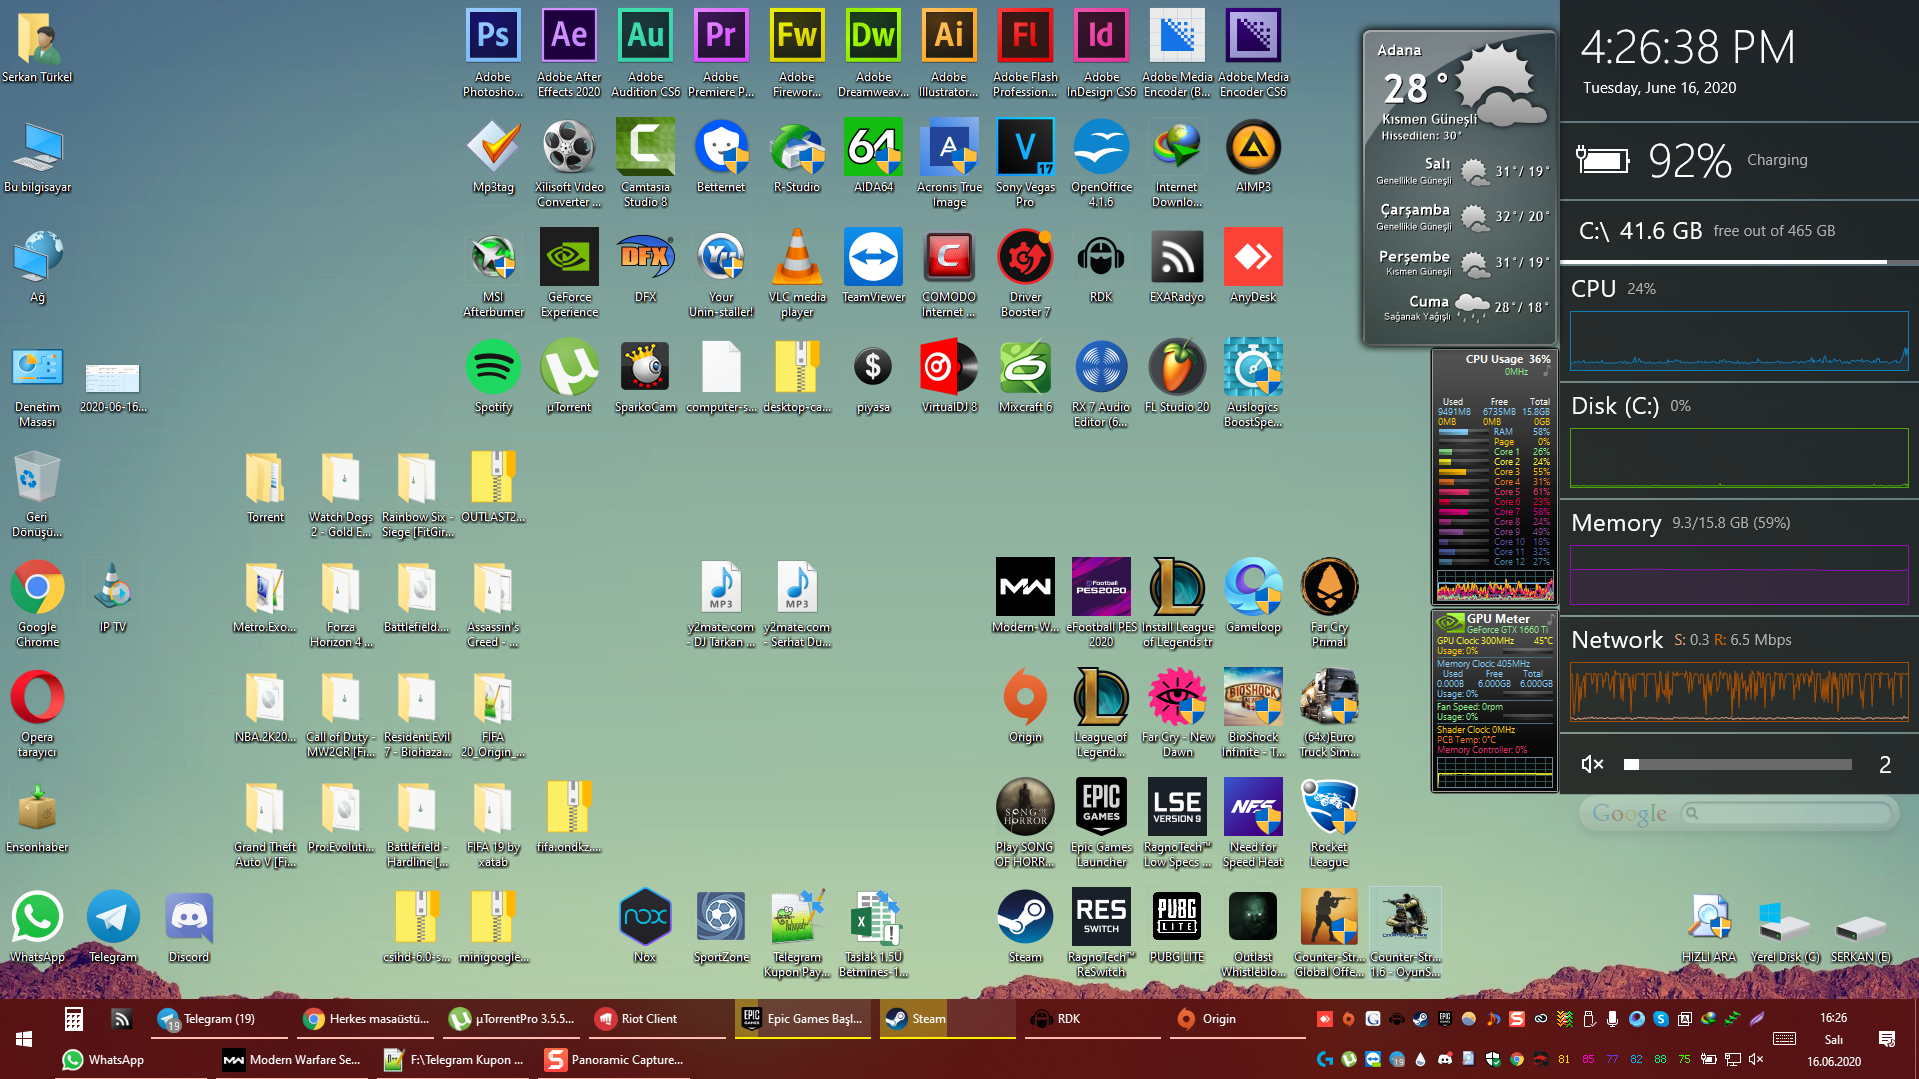Image resolution: width=1919 pixels, height=1079 pixels.
Task: Select the 92% Charging battery readout
Action: tap(1692, 160)
